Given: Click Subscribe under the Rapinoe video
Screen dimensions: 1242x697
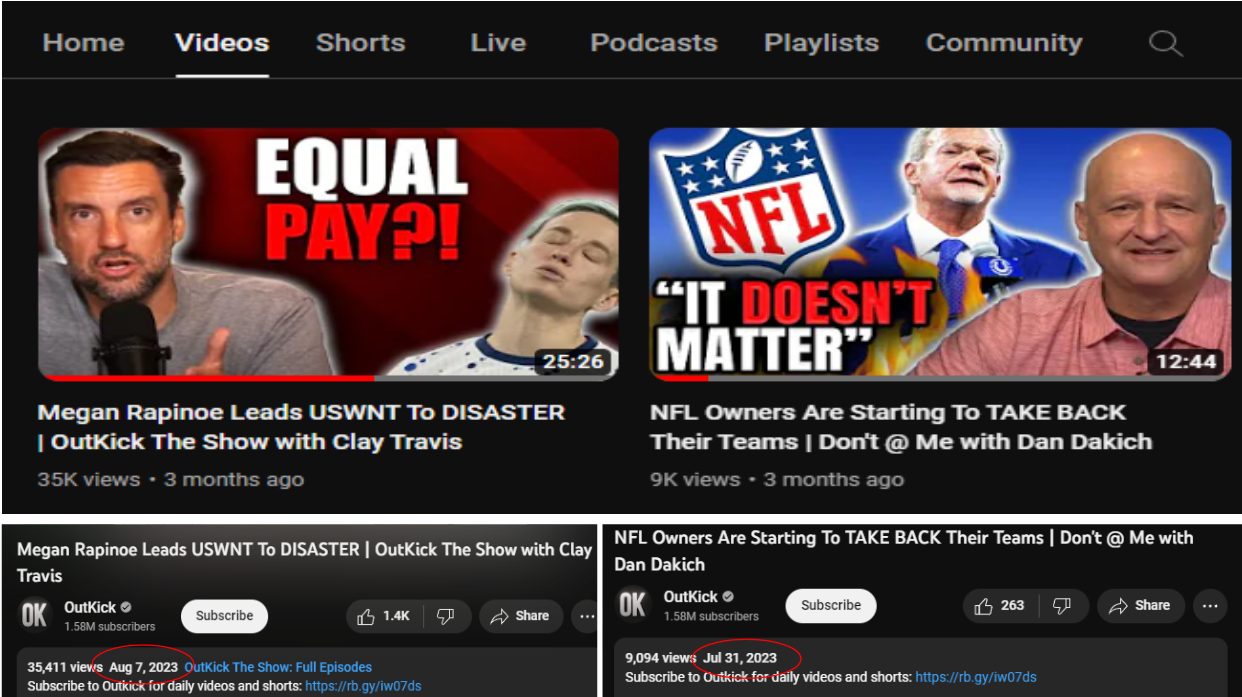Looking at the screenshot, I should click(224, 616).
